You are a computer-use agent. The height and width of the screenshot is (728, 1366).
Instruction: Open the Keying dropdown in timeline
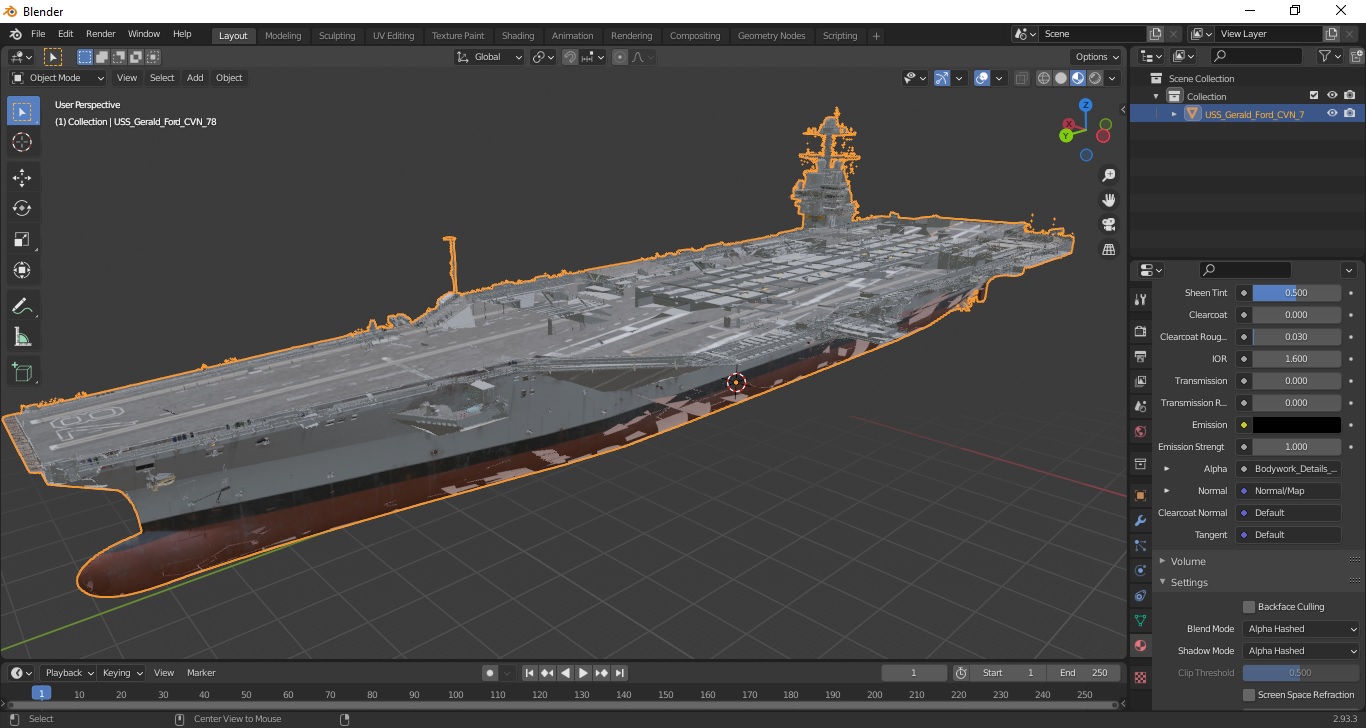122,673
